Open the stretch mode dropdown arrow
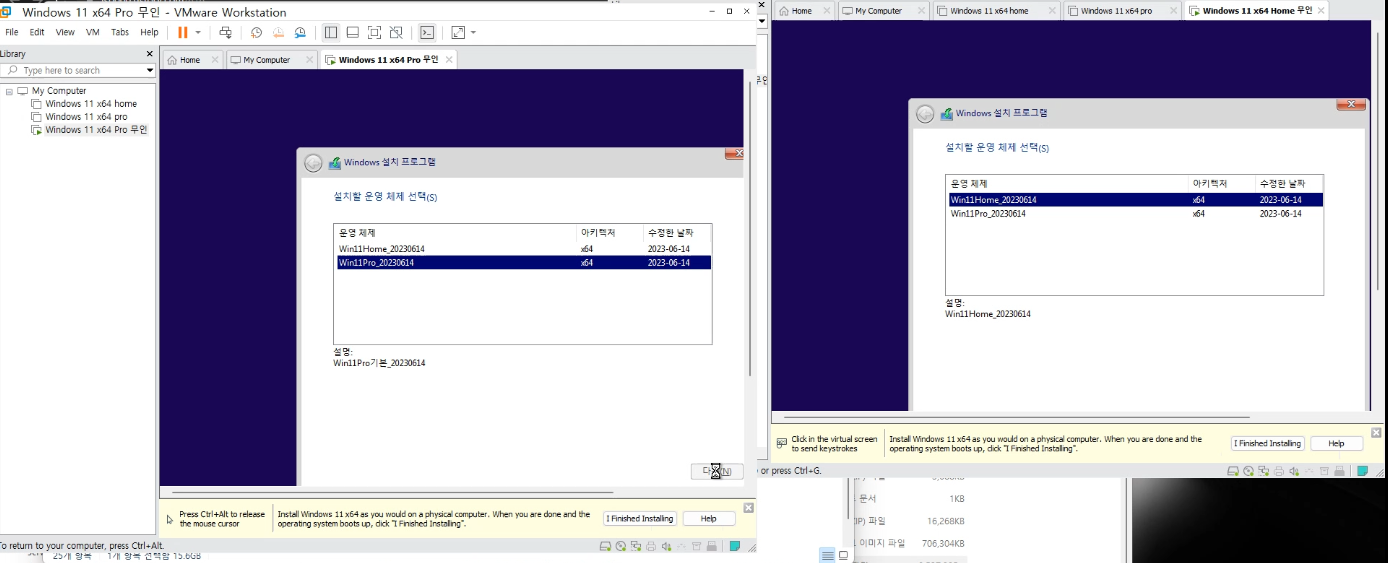1388x563 pixels. coord(473,32)
